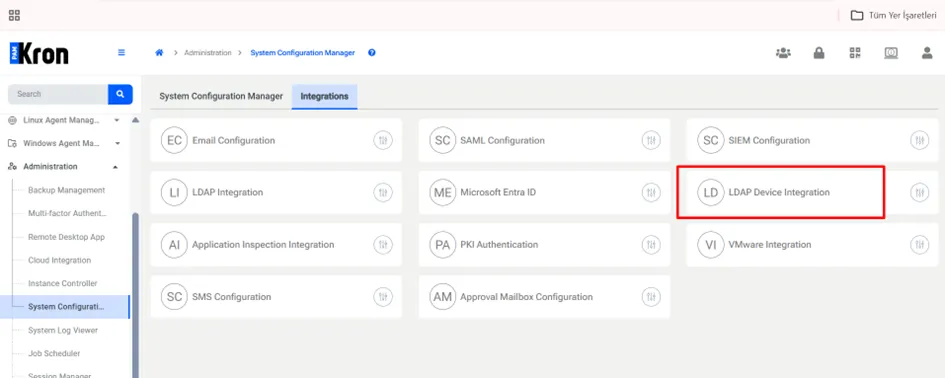The width and height of the screenshot is (945, 378).
Task: Click the Administration breadcrumb link
Action: (x=208, y=53)
